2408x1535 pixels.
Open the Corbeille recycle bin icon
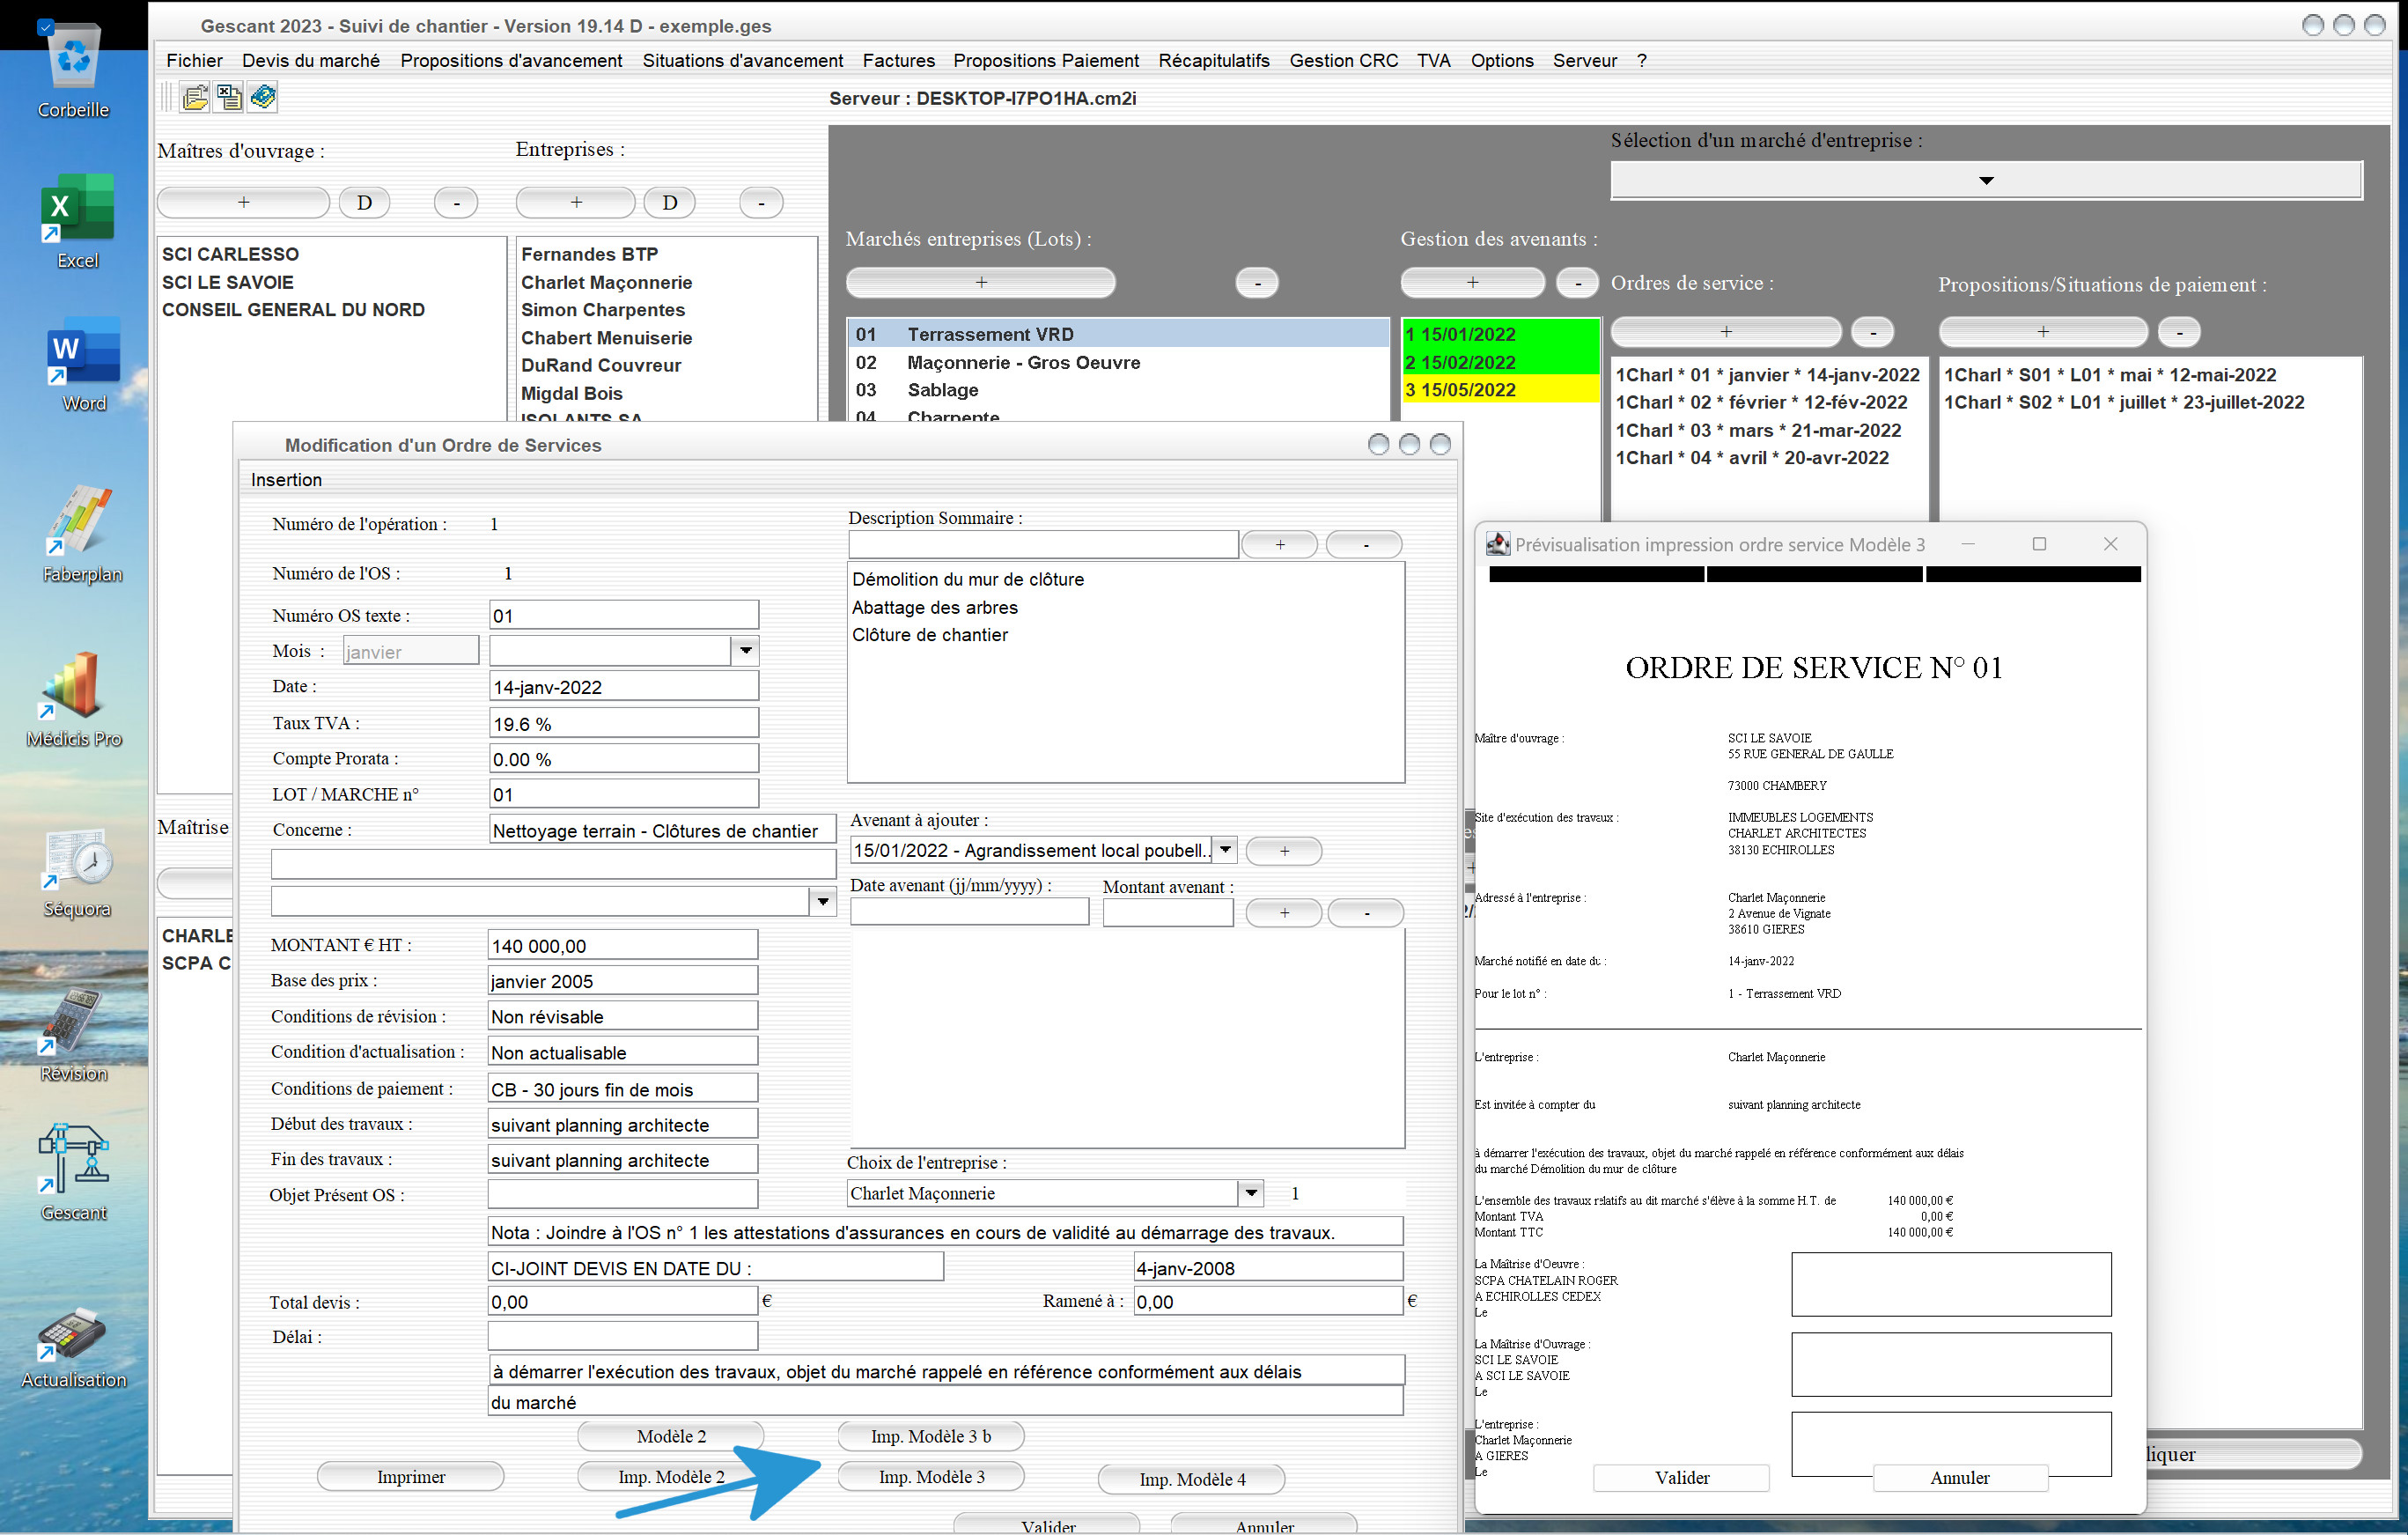[x=74, y=68]
